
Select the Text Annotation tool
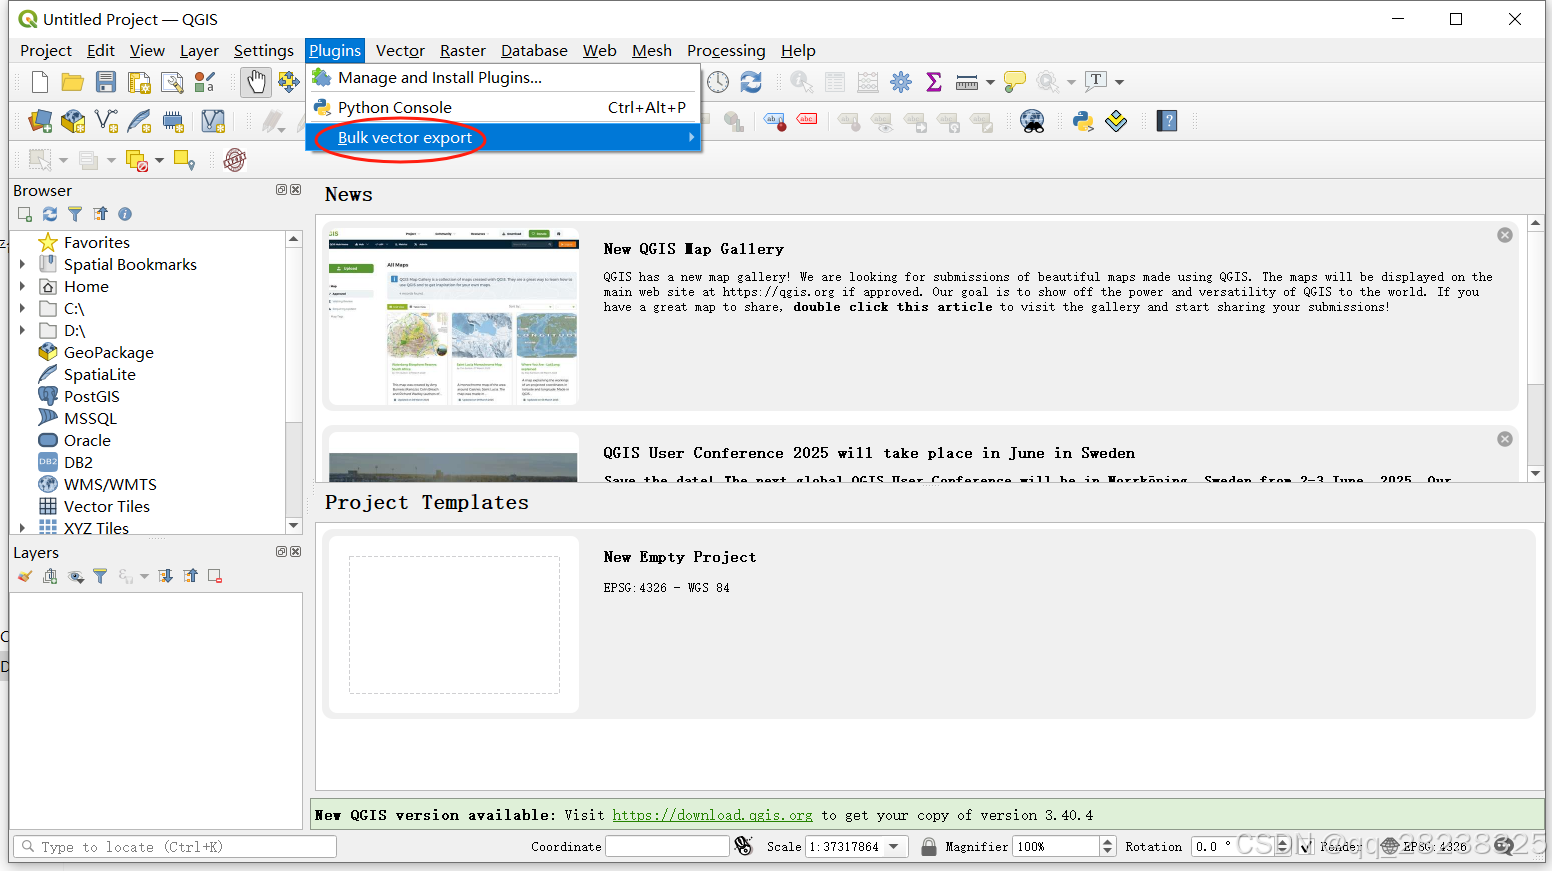pos(1097,82)
